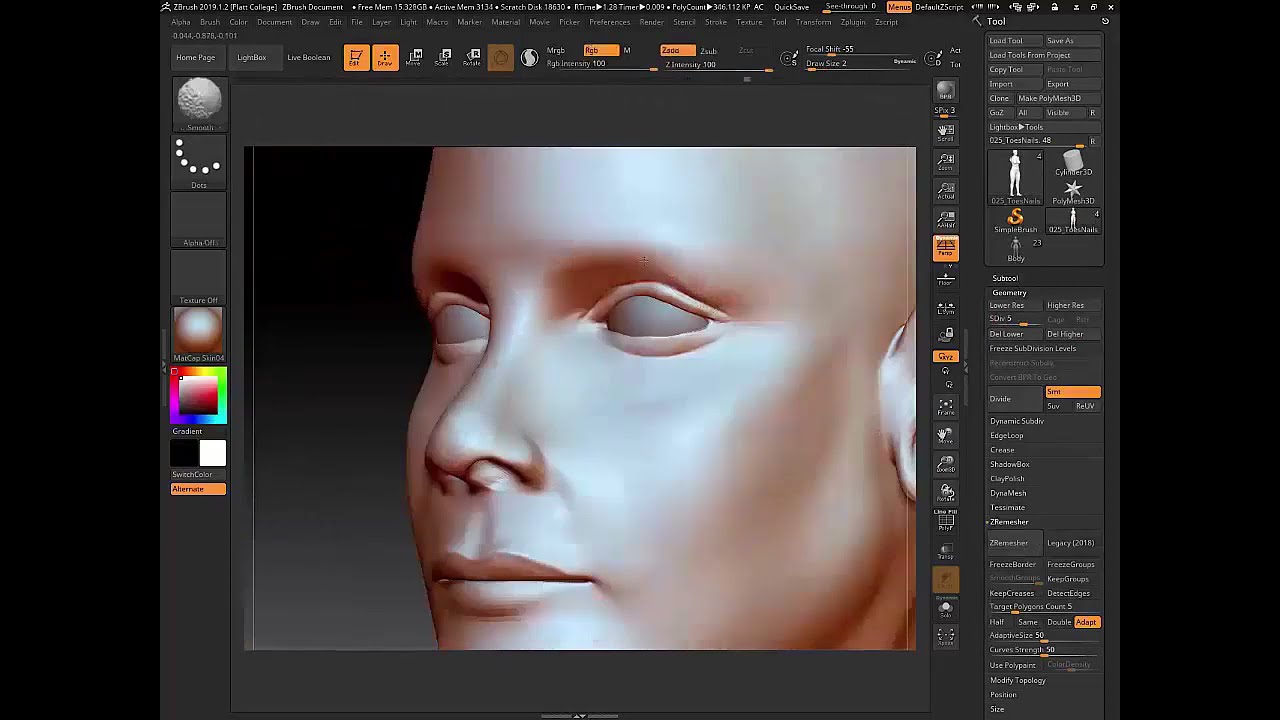
Task: Click the right shelf Rotate view icon
Action: tap(945, 493)
